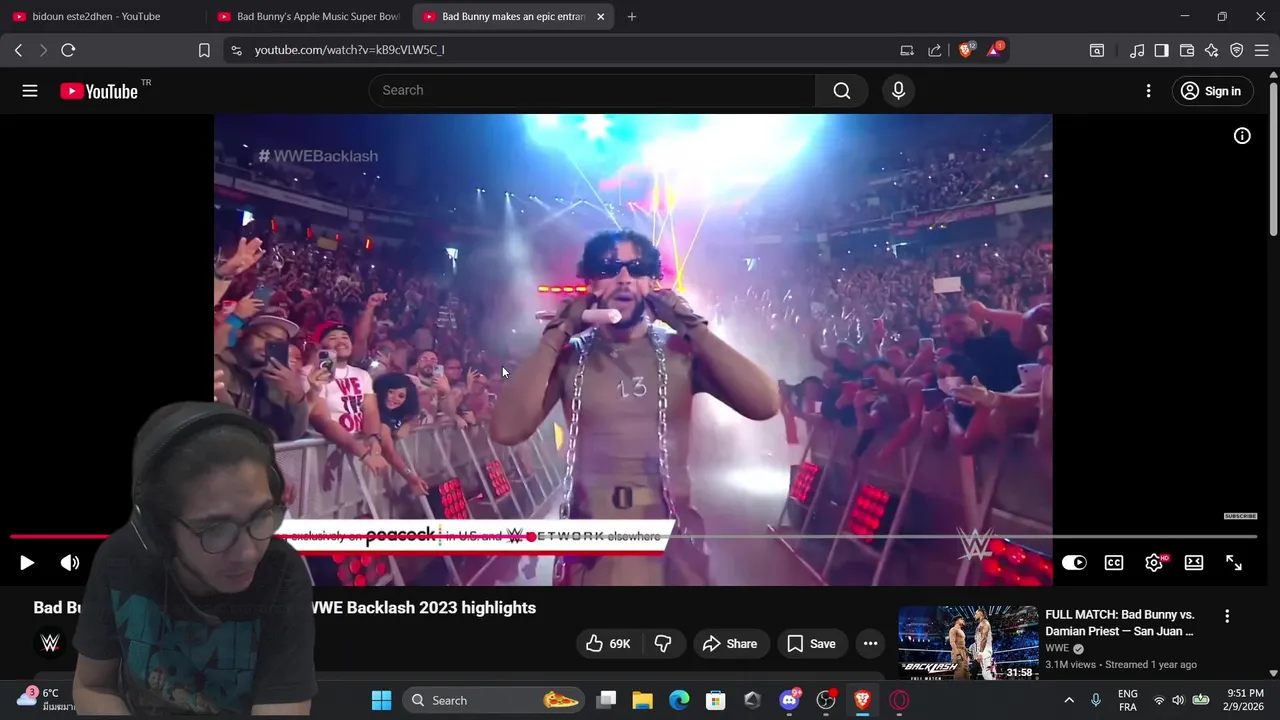Click the YouTube search input field

coord(592,91)
